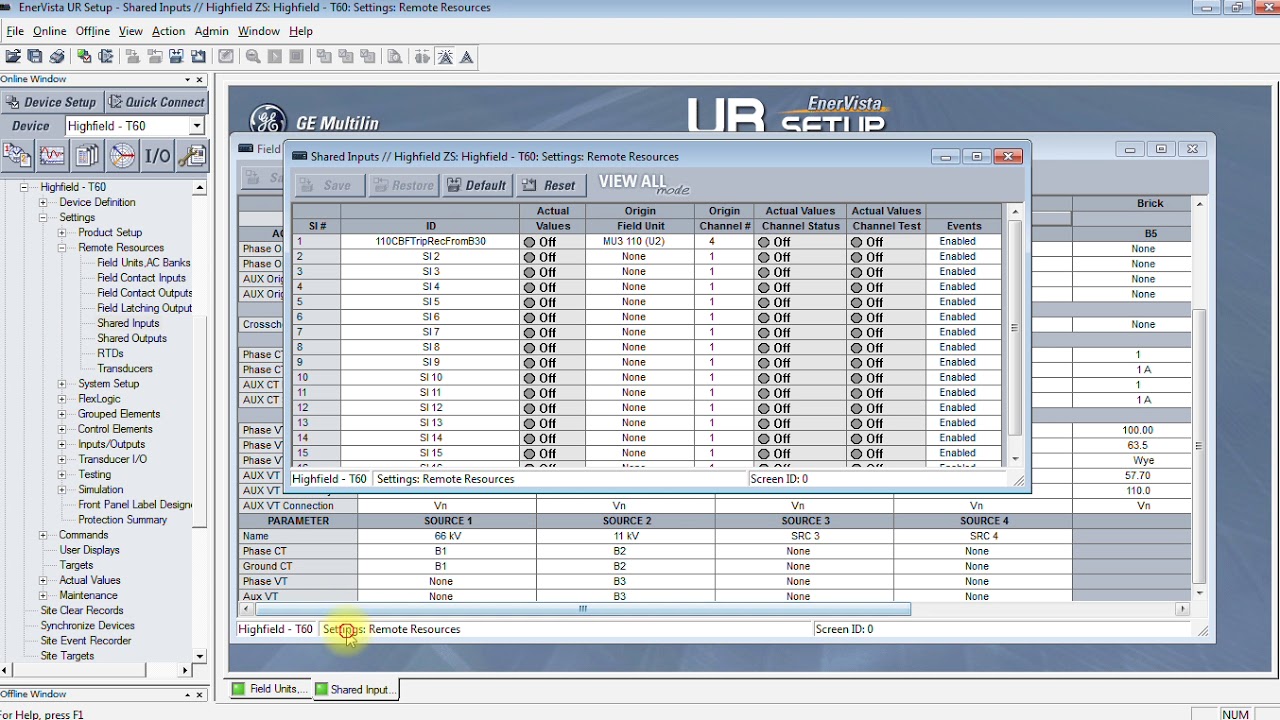Open the Offline menu
The width and height of the screenshot is (1280, 720).
(93, 31)
